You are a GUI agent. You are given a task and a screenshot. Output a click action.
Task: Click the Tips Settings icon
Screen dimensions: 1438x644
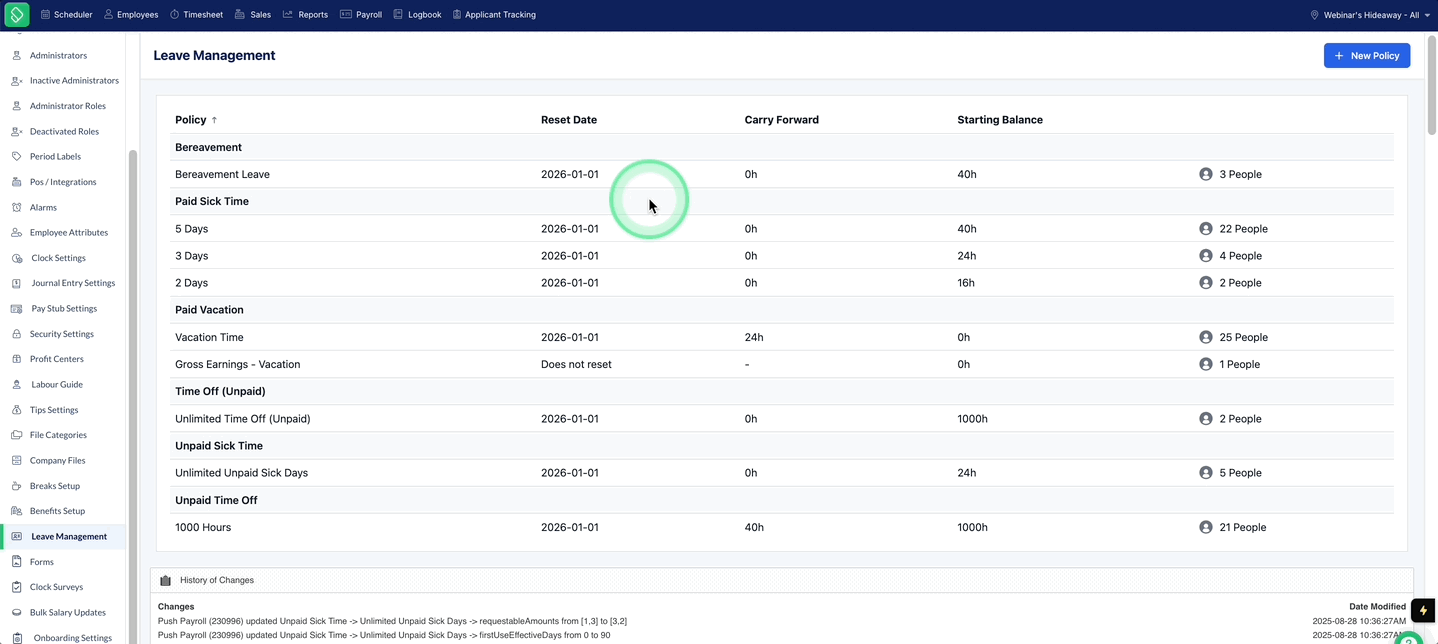coord(16,410)
